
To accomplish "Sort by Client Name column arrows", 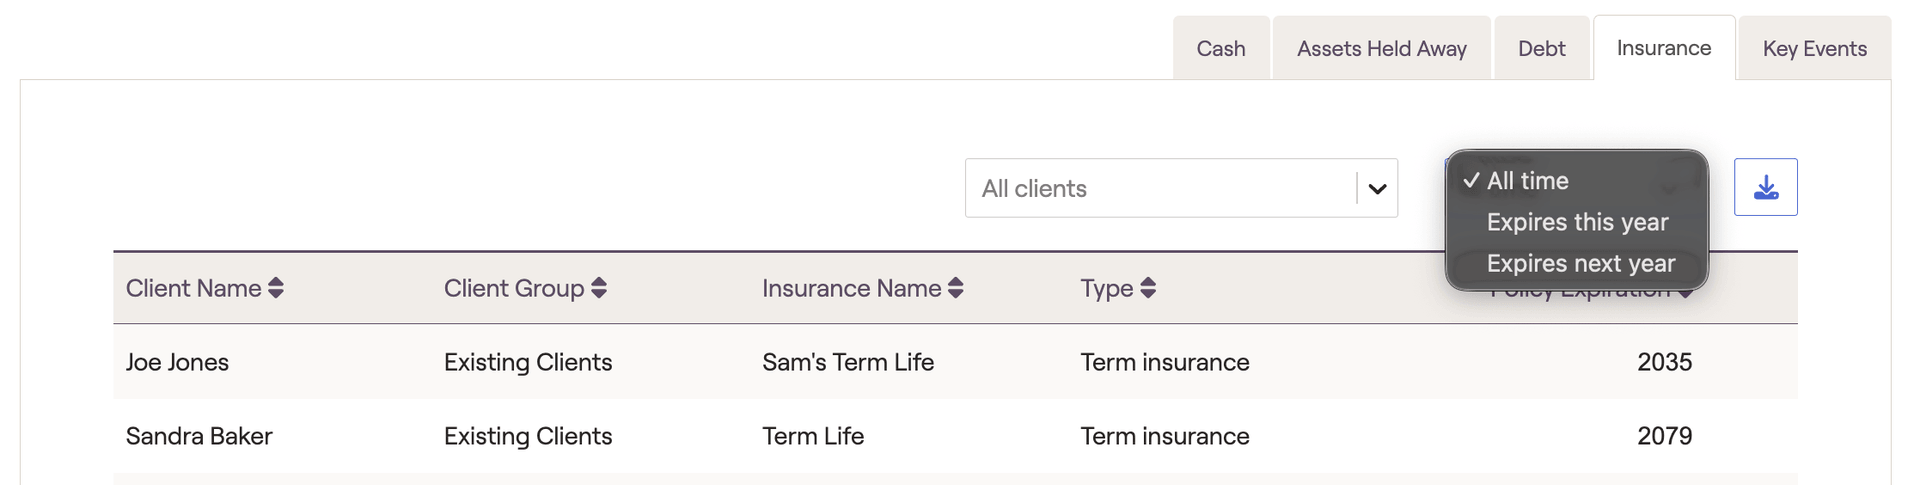I will pyautogui.click(x=276, y=288).
